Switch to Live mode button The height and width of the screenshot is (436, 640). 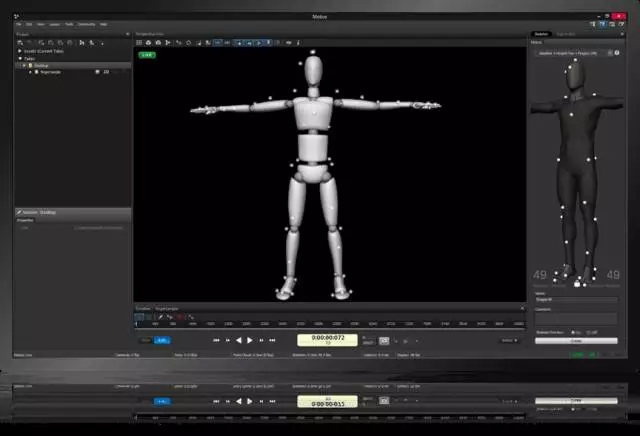146,340
